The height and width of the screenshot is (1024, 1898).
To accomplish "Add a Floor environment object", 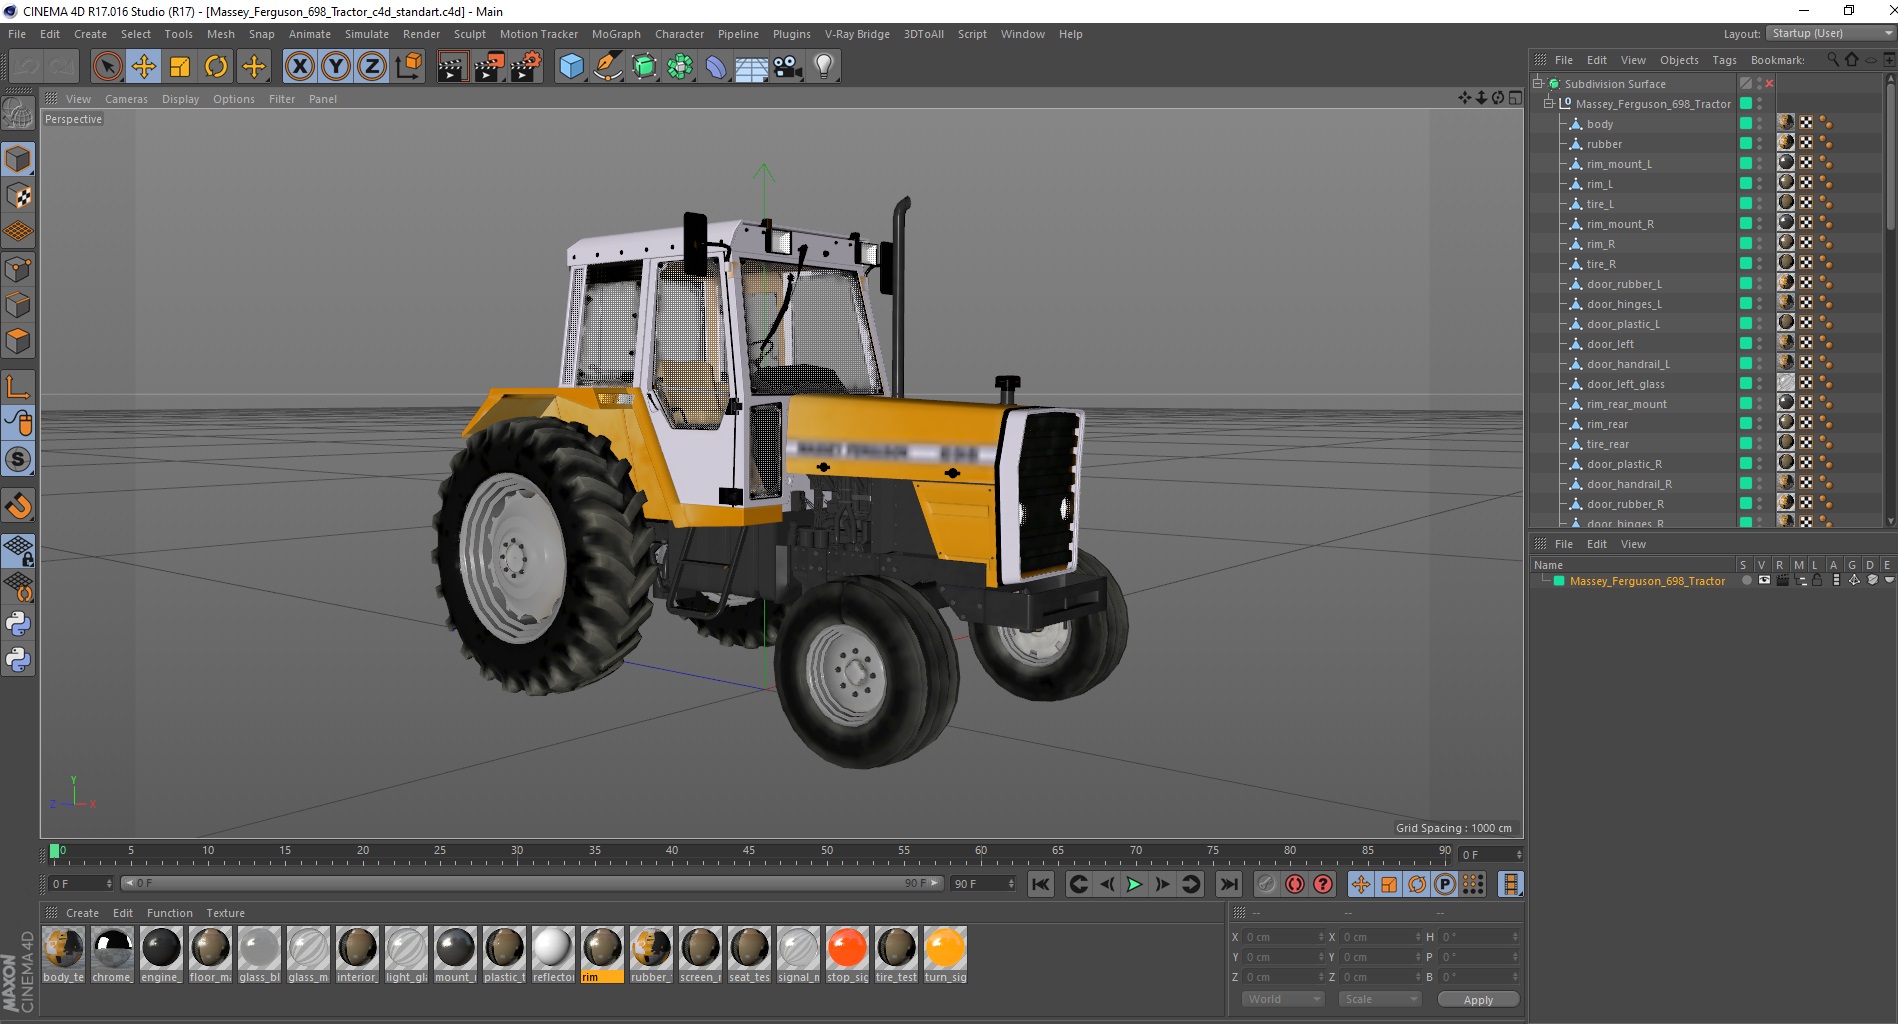I will (x=752, y=67).
